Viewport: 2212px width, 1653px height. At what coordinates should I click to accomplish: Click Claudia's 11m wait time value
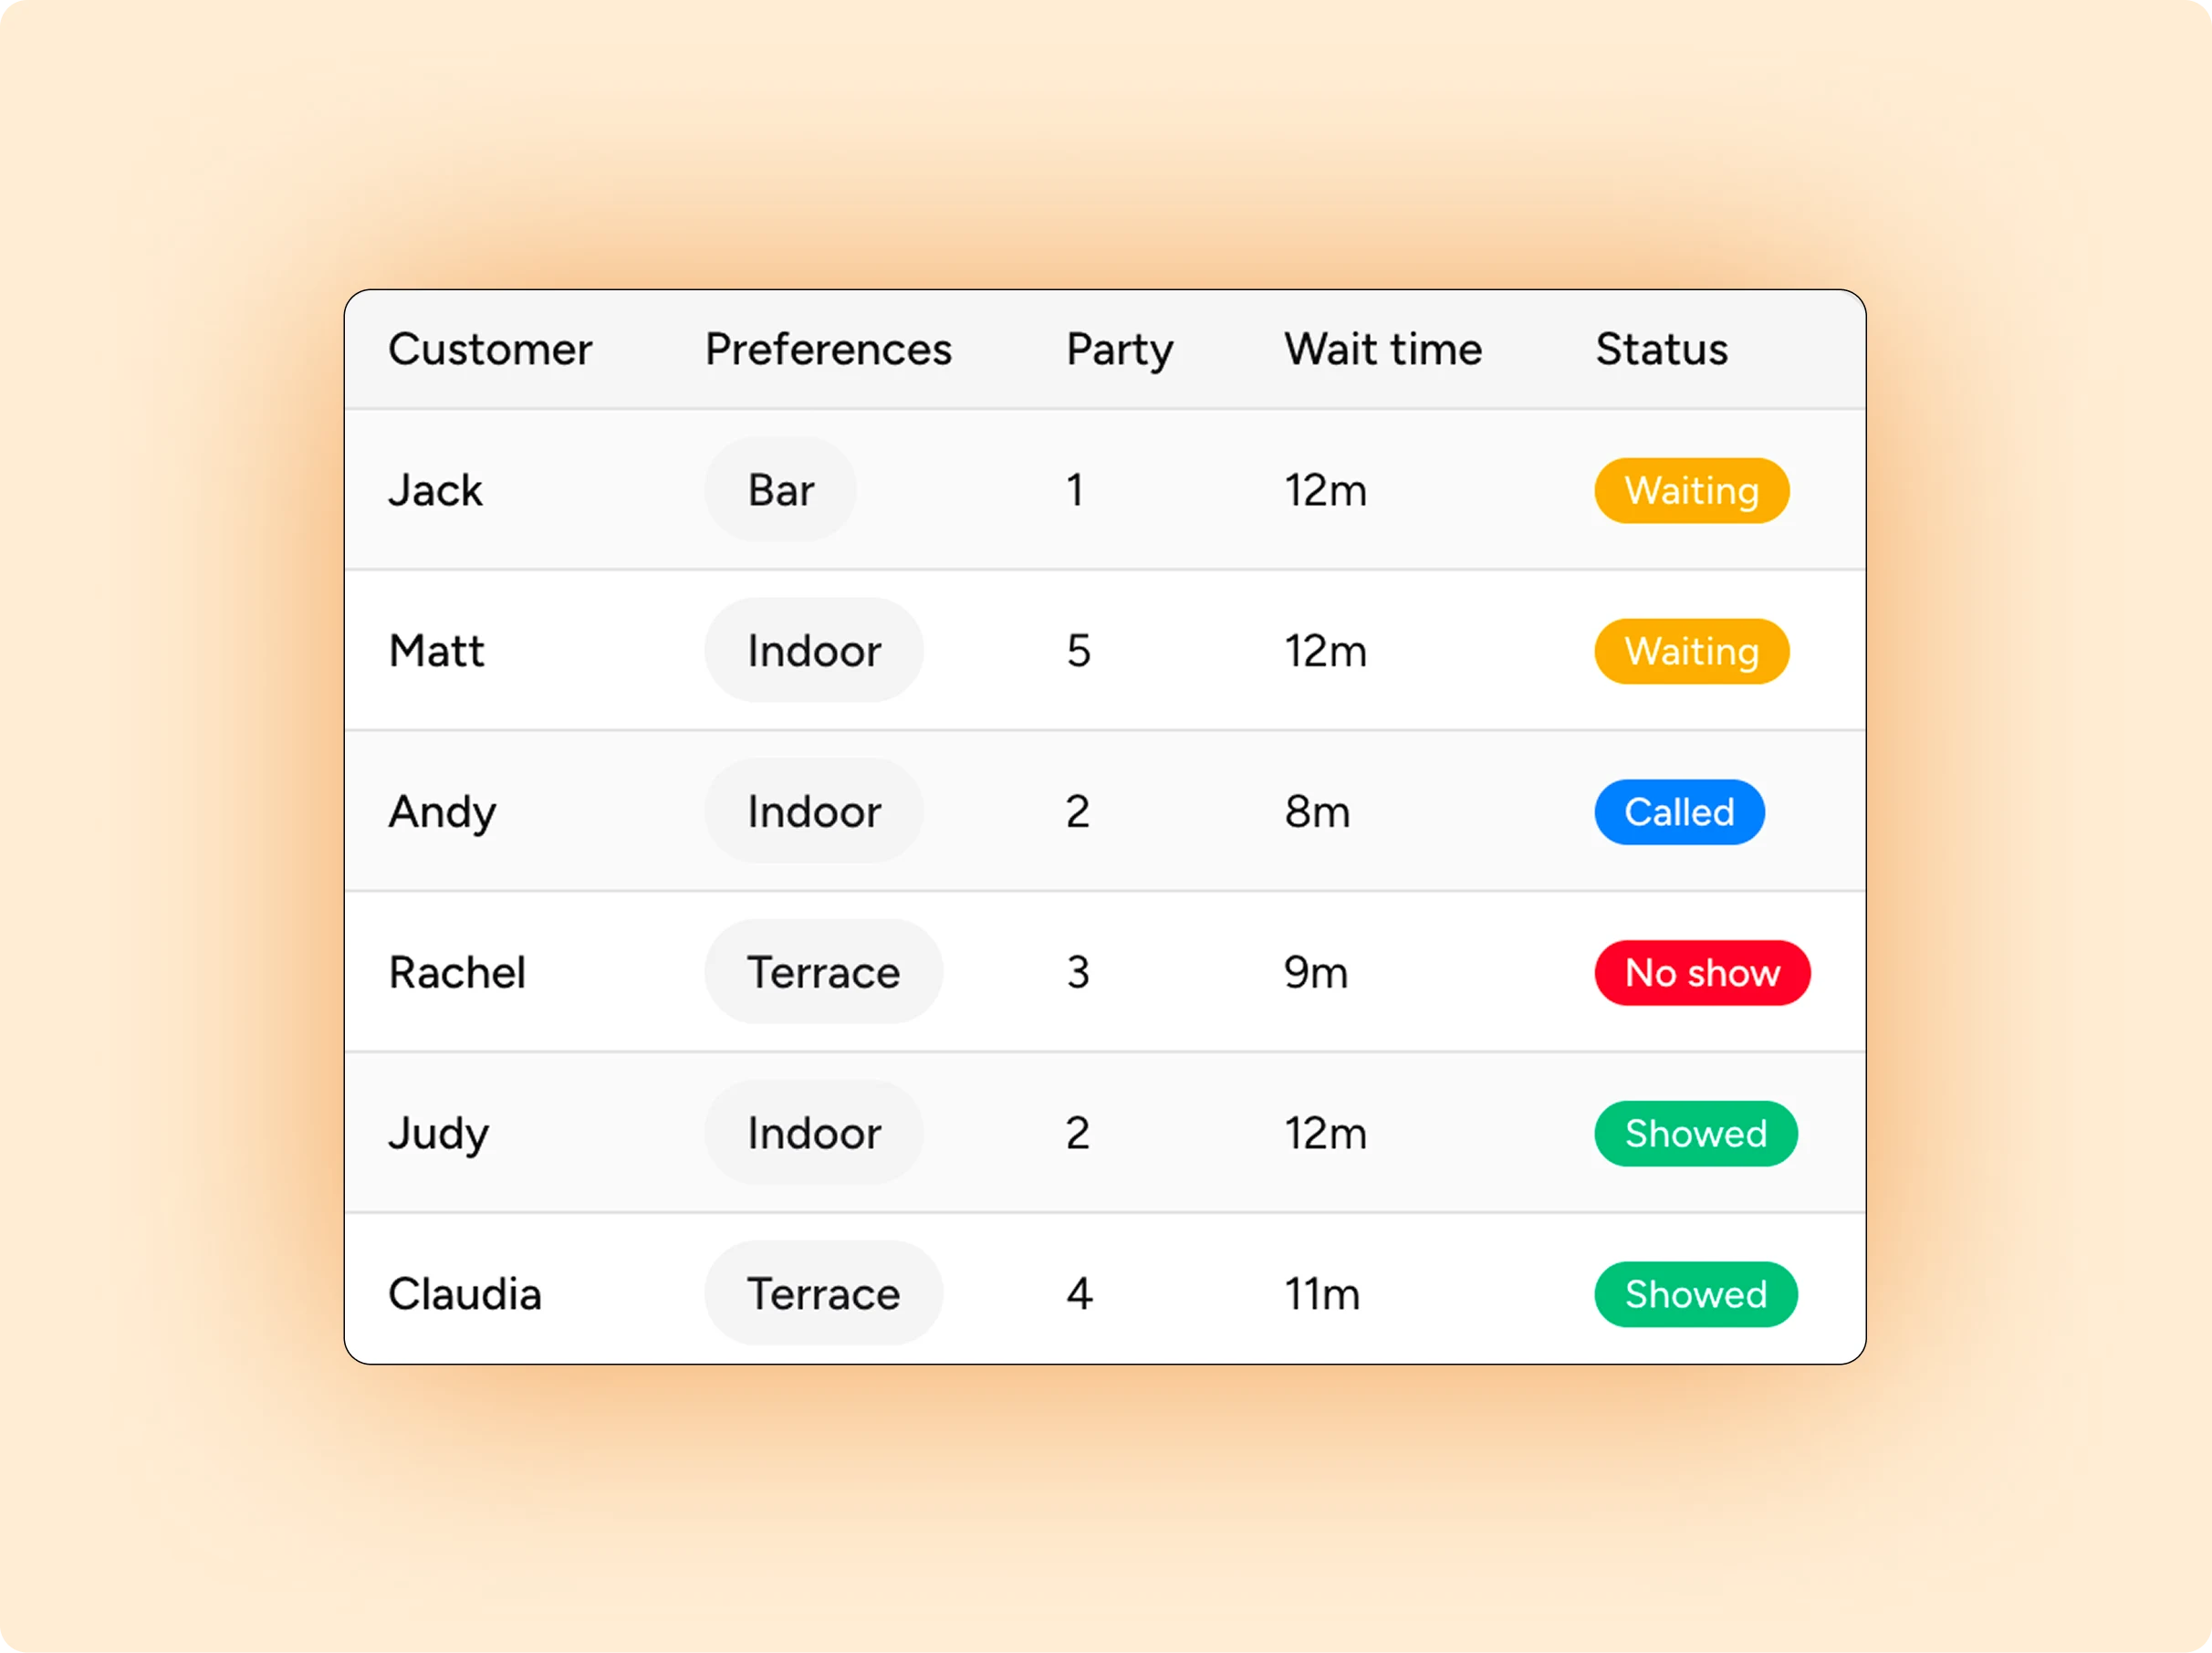(1323, 1294)
